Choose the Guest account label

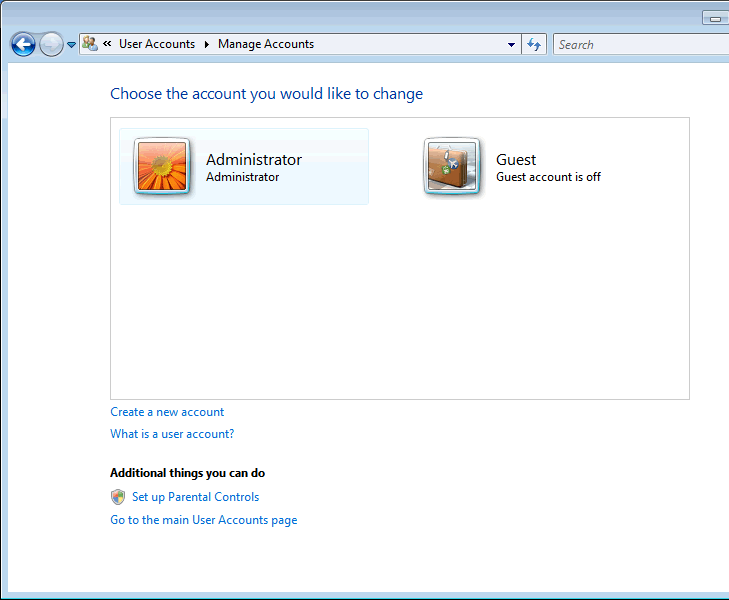pos(516,160)
